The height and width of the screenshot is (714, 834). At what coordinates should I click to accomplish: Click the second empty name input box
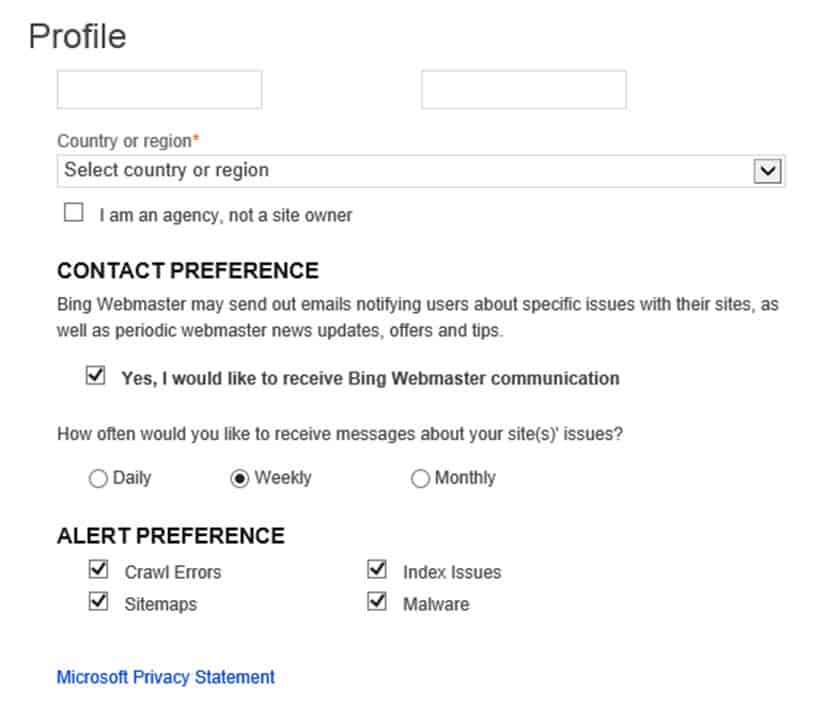tap(524, 89)
